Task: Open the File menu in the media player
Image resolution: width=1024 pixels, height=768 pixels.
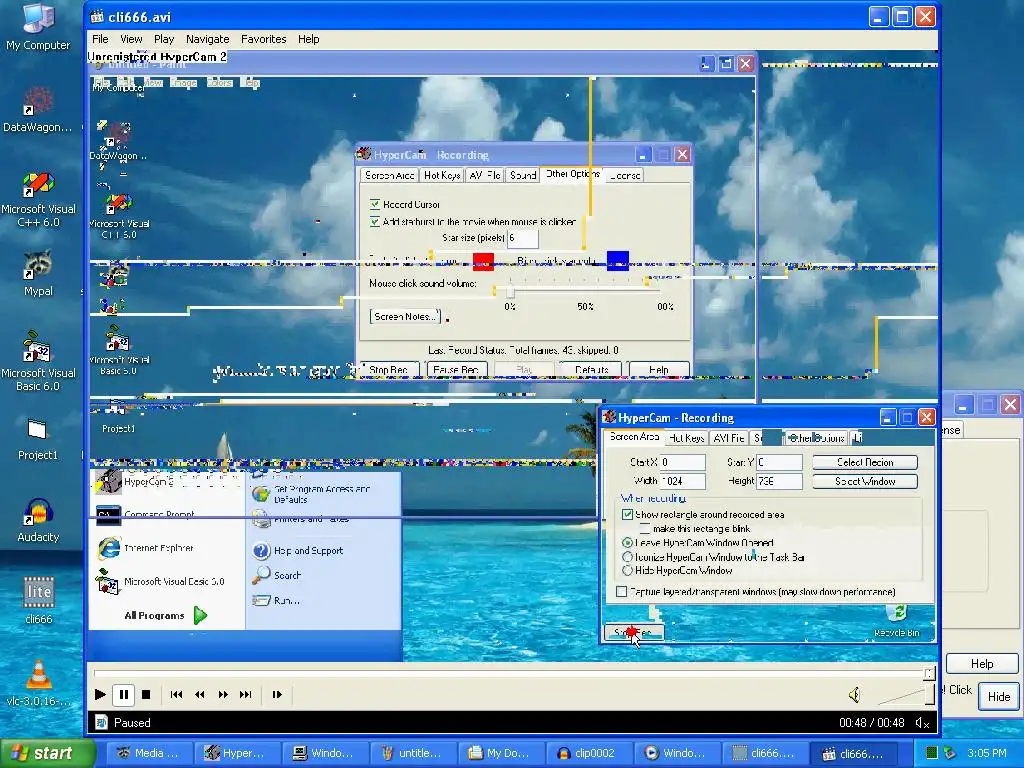Action: (100, 39)
